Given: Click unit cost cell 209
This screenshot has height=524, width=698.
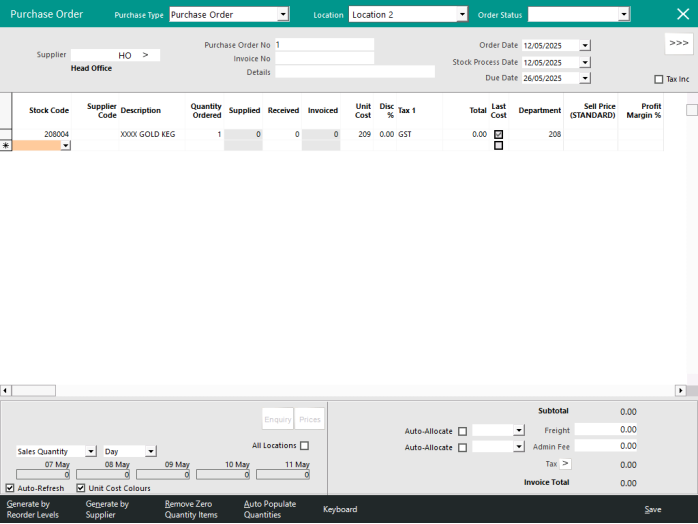Looking at the screenshot, I should click(x=357, y=134).
